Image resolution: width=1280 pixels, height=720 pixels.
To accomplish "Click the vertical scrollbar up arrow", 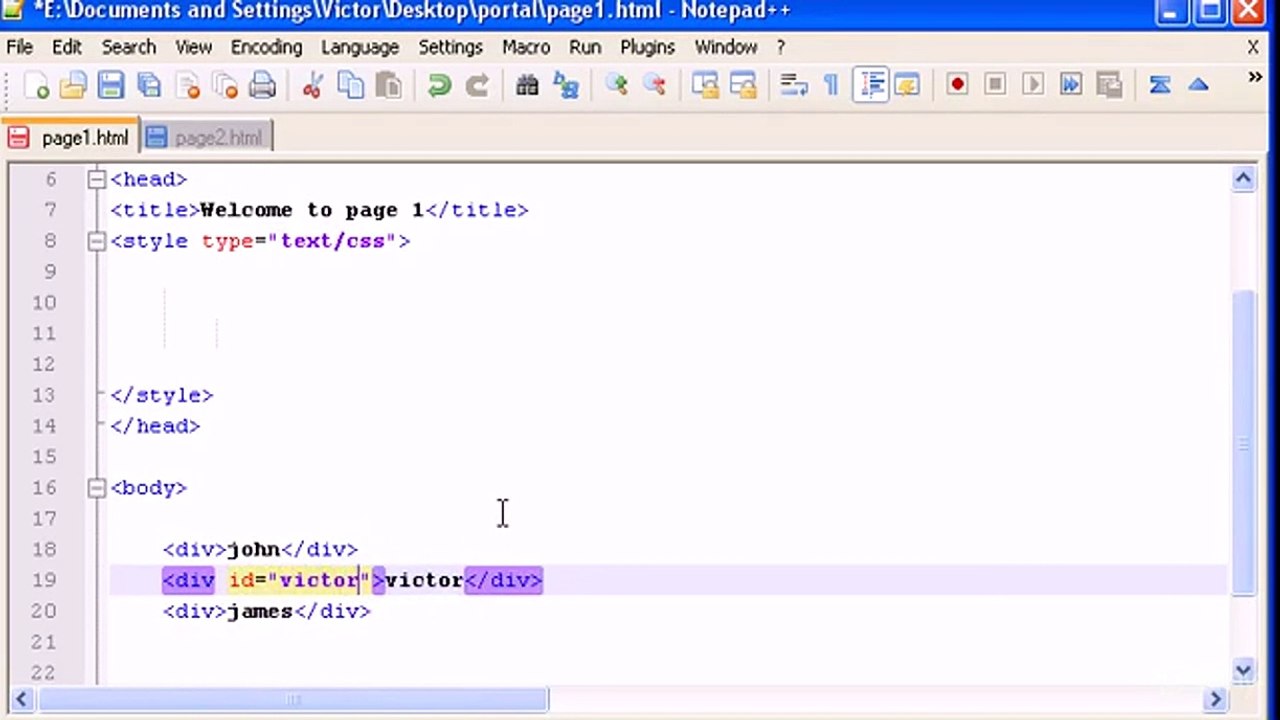I will tap(1243, 179).
